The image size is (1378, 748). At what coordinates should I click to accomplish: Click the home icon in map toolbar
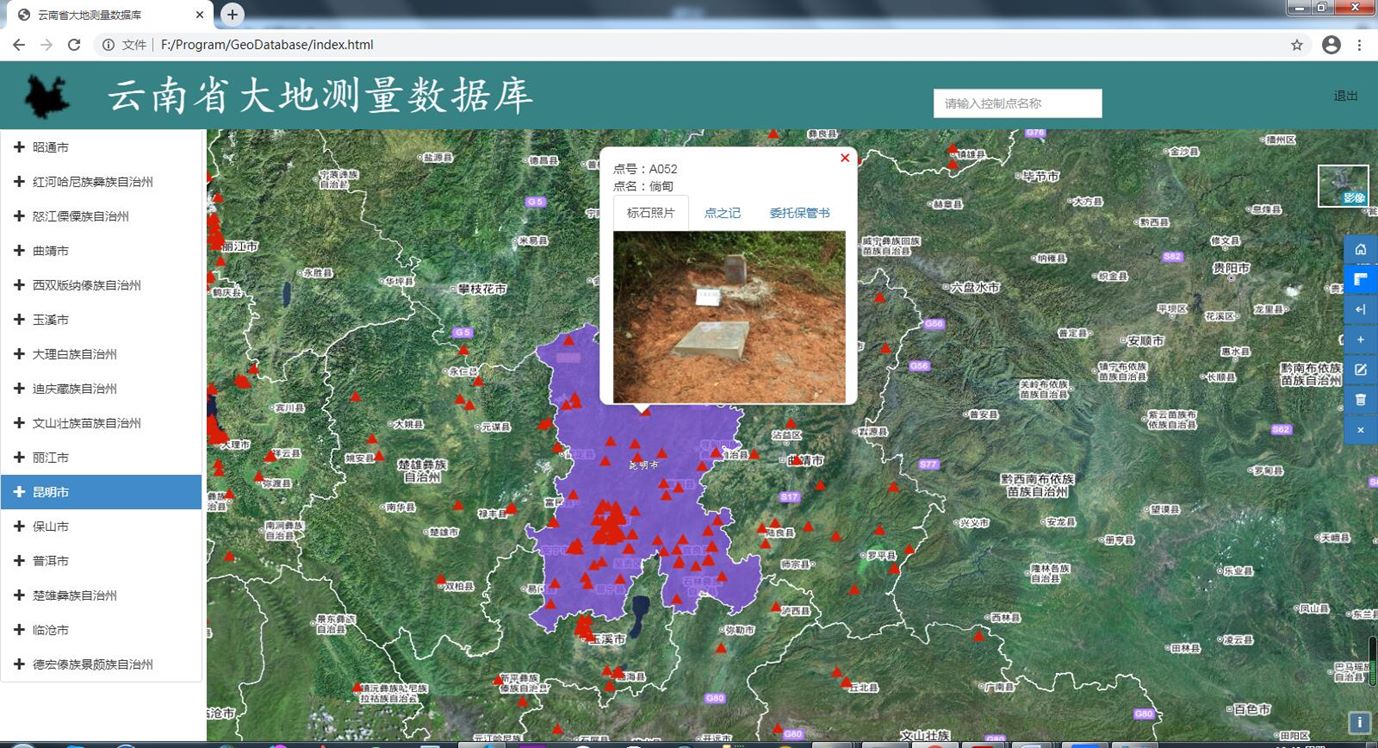tap(1360, 249)
